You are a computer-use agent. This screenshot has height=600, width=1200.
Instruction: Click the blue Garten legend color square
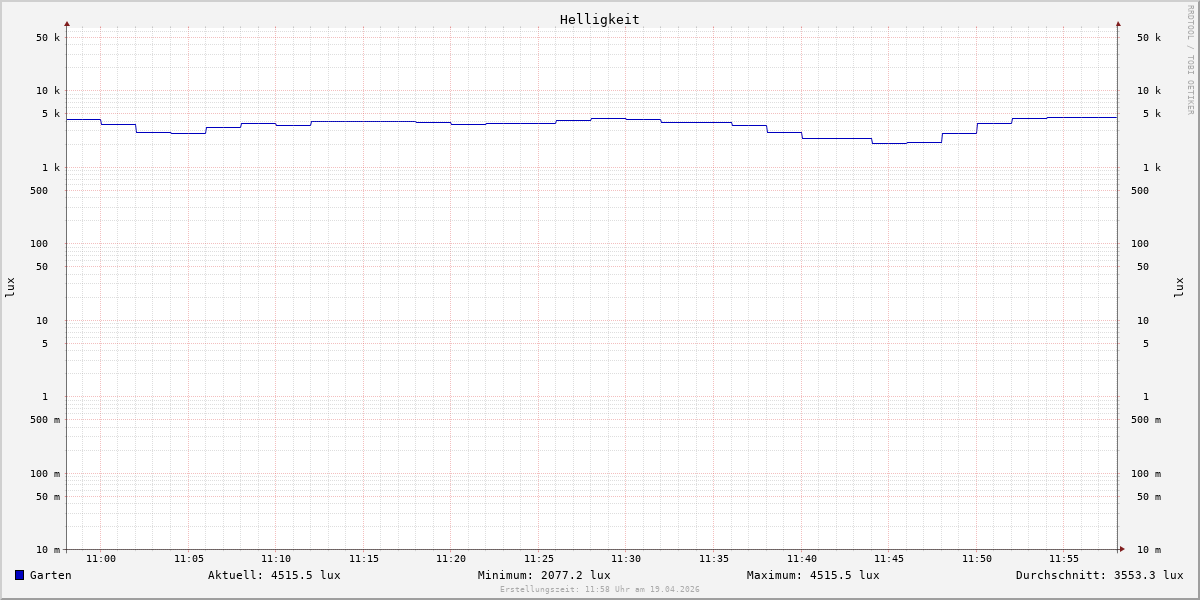[19, 575]
